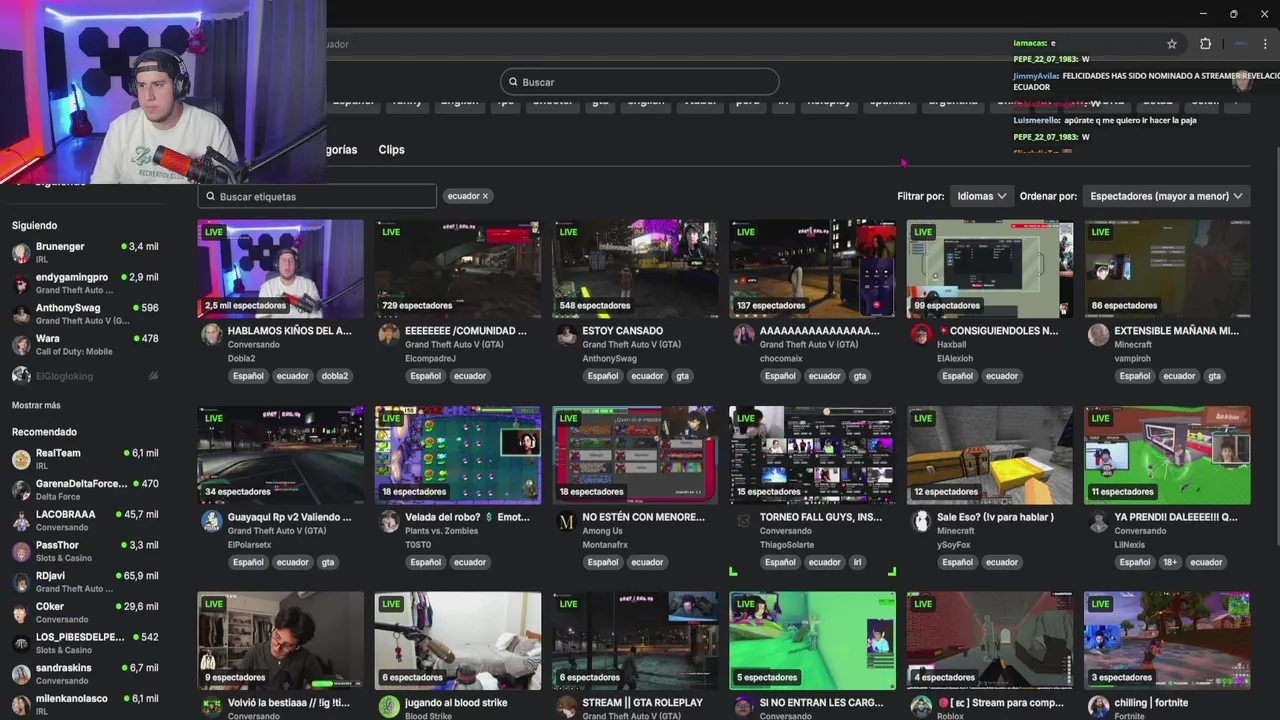Open endygamingpro's avatar in the sidebar
Screen dimensions: 1280x720
[x=21, y=283]
